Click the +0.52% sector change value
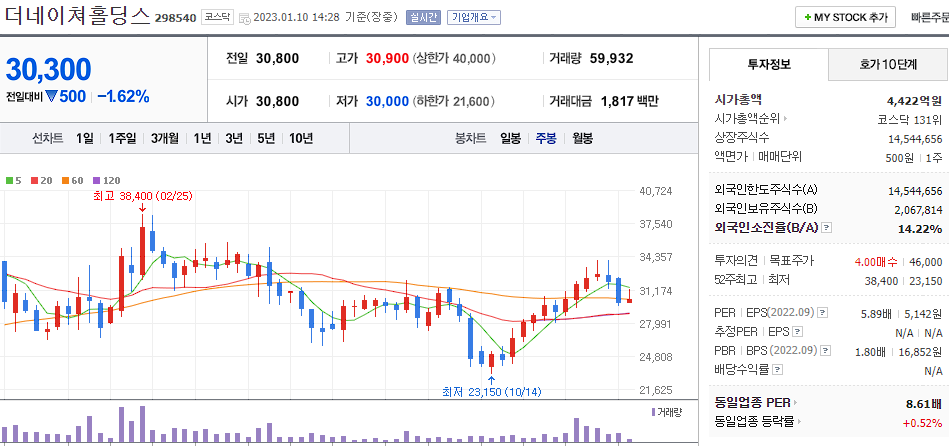 (x=923, y=422)
